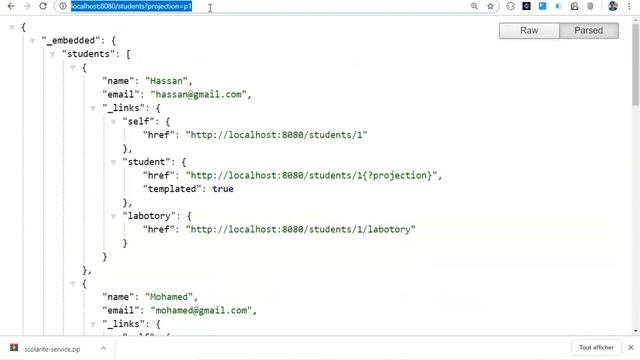Open the extensions puzzle icon
The image size is (640, 360).
click(574, 6)
